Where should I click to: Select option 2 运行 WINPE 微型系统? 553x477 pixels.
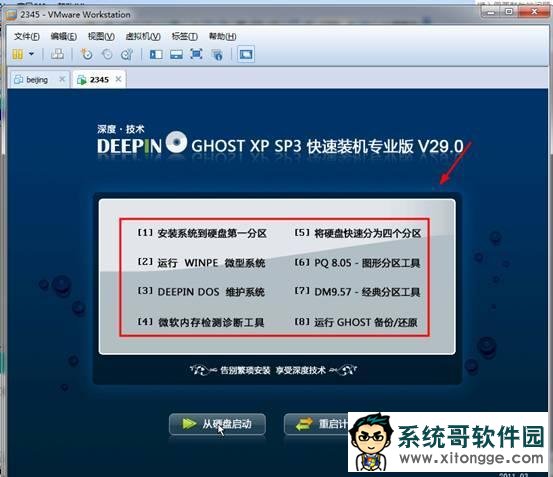coord(201,263)
